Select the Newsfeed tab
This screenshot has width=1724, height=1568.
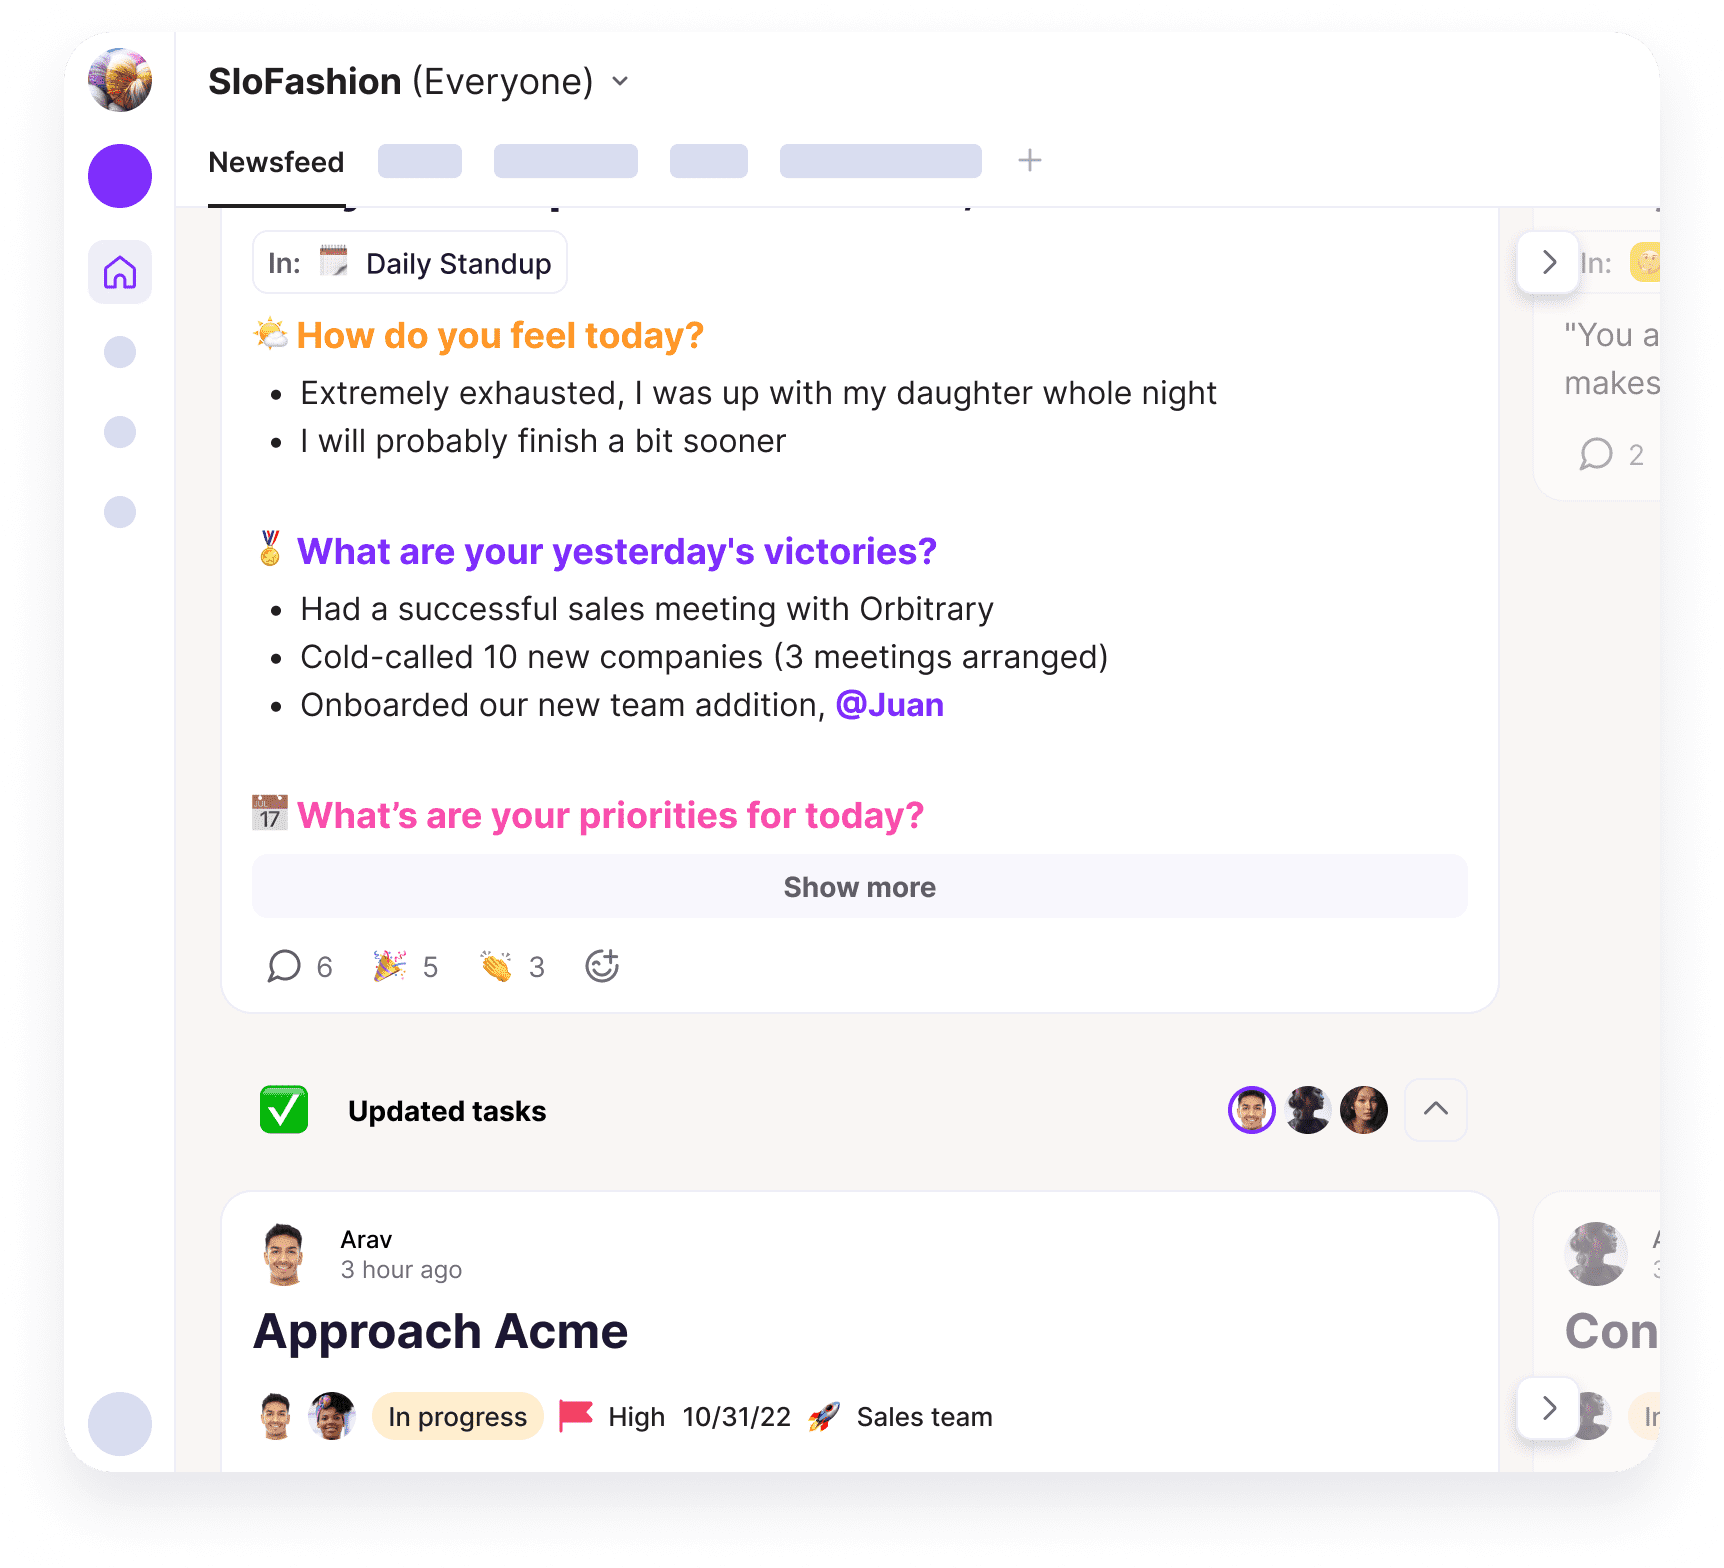coord(276,162)
